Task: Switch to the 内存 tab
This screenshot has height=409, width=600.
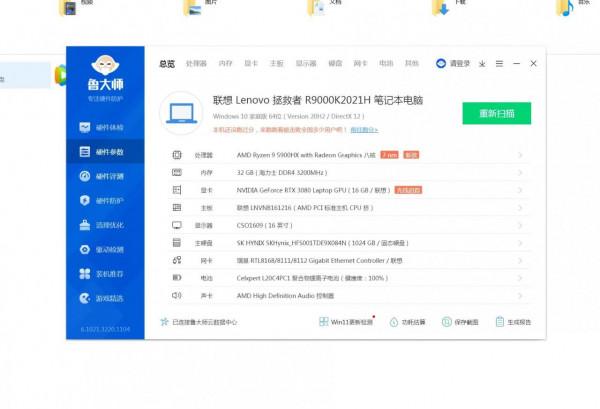Action: tap(225, 64)
